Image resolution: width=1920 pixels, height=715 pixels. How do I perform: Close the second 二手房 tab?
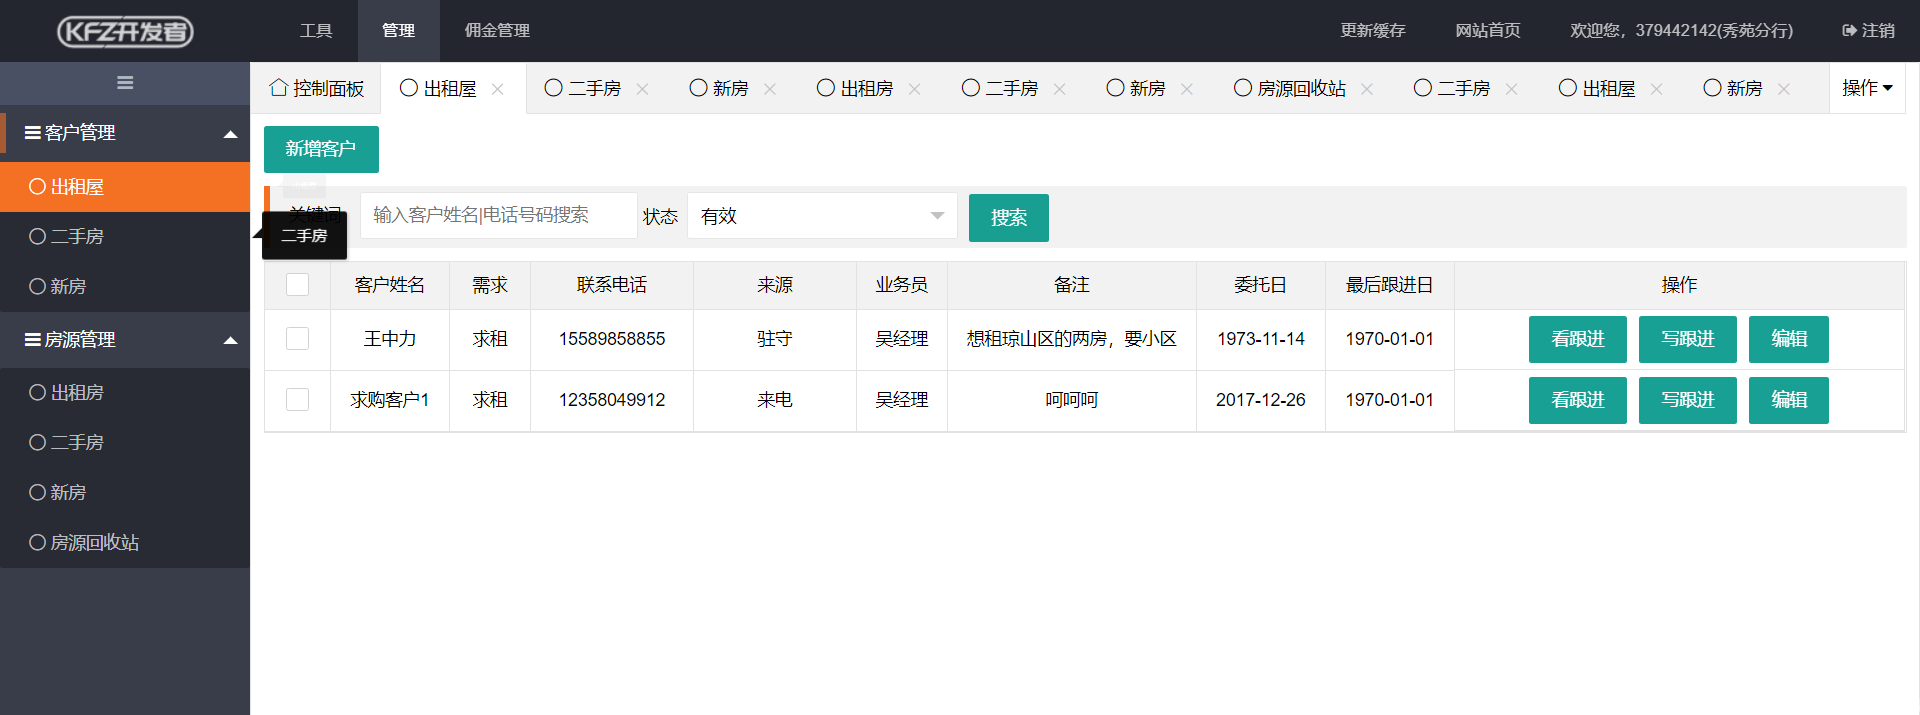[1059, 89]
